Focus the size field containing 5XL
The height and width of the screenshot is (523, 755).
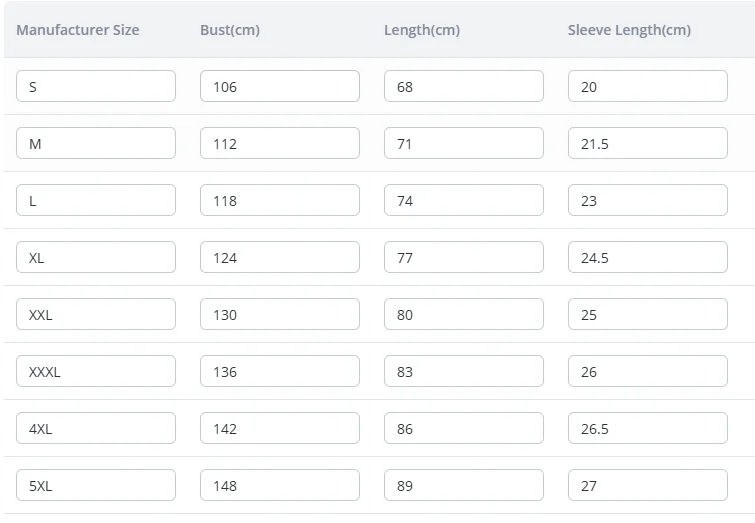click(x=96, y=485)
